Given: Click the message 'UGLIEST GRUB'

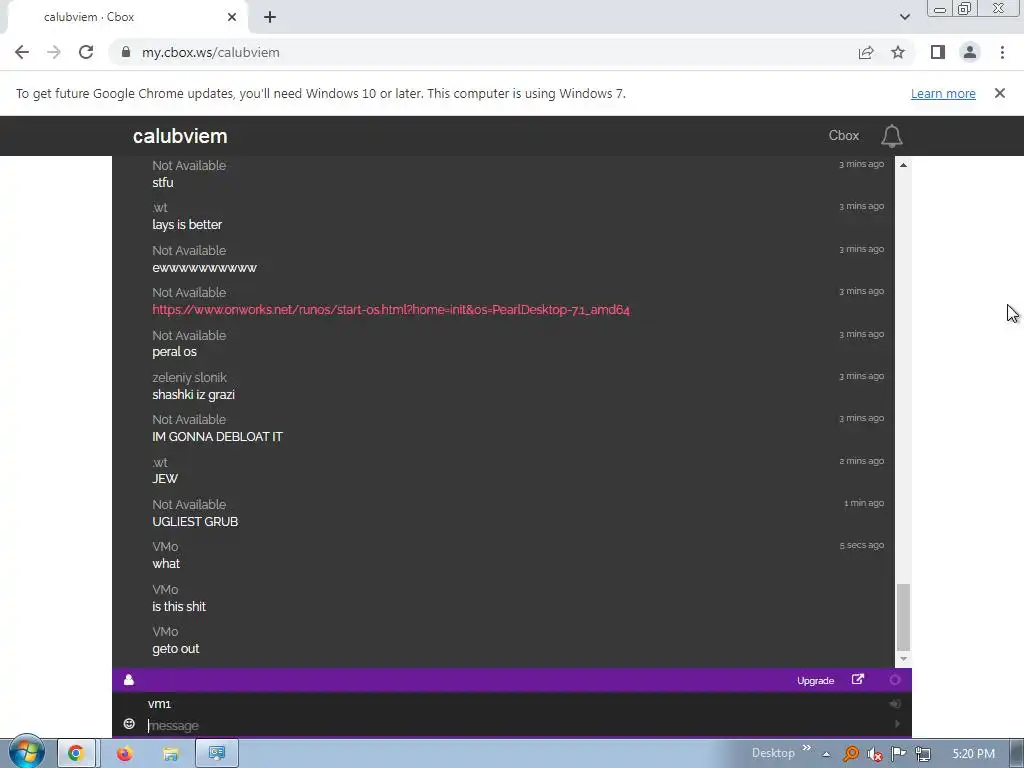Looking at the screenshot, I should point(195,521).
